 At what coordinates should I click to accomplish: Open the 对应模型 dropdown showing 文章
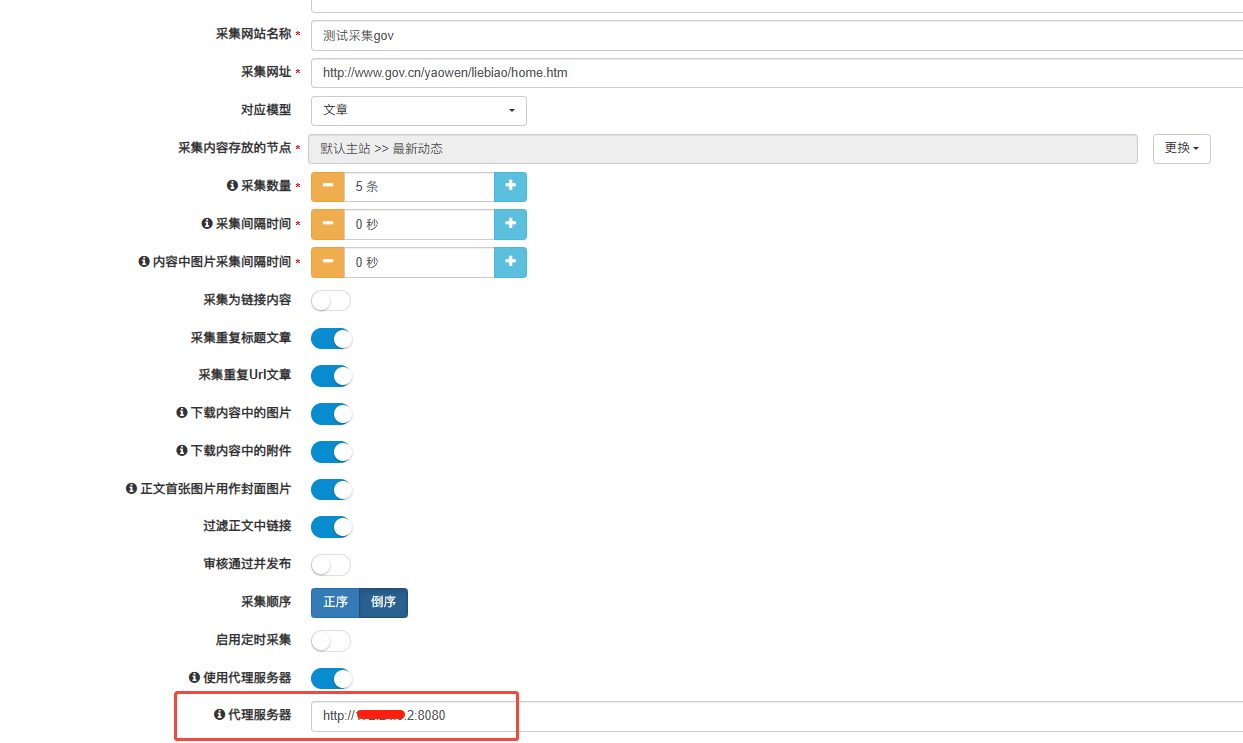pos(418,111)
